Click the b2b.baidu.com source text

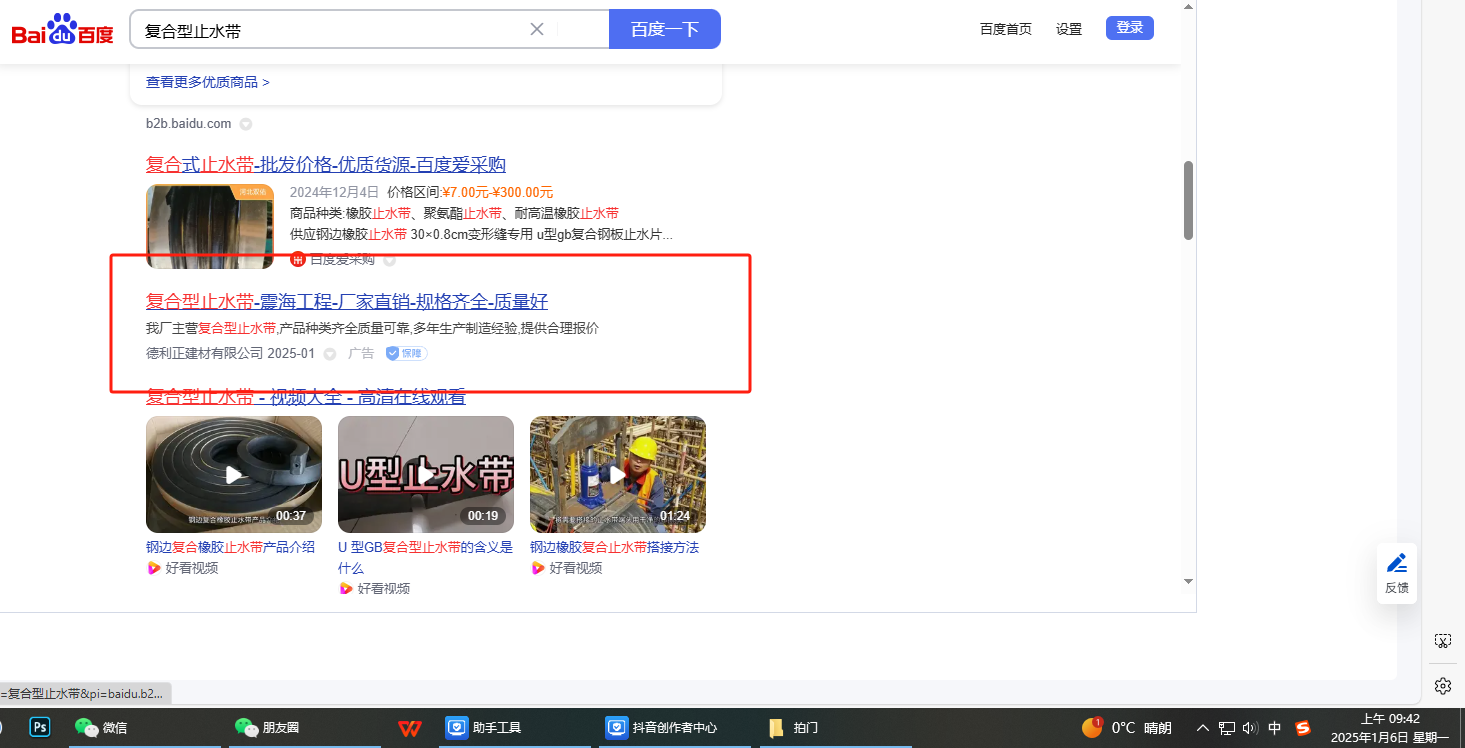[x=188, y=124]
